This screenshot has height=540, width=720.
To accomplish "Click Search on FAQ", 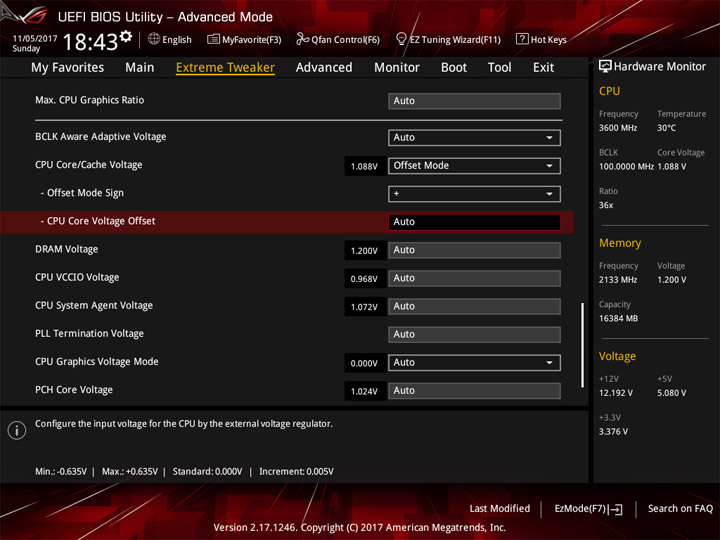I will pos(680,508).
